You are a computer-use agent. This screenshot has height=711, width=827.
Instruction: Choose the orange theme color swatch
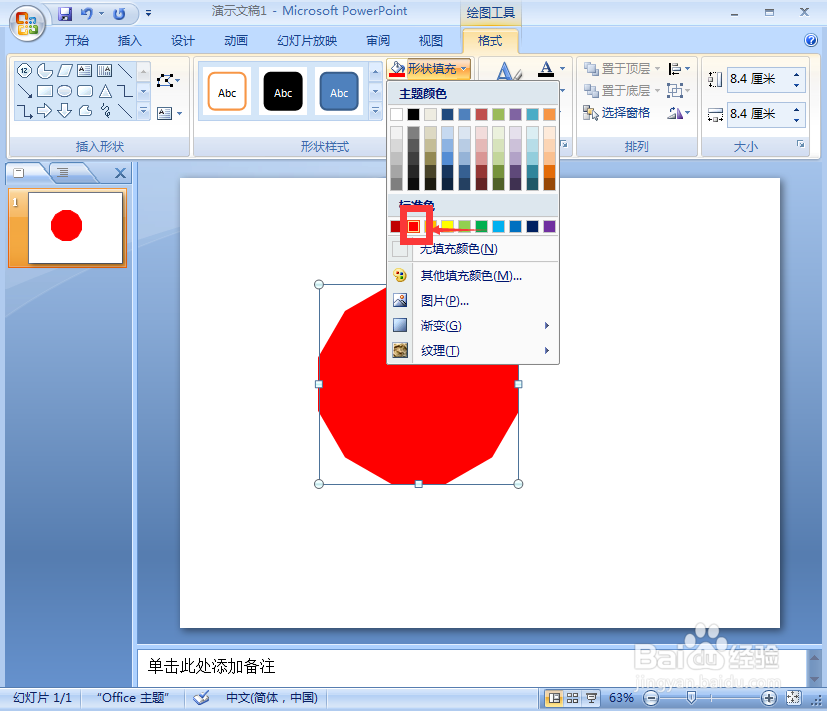(x=549, y=114)
